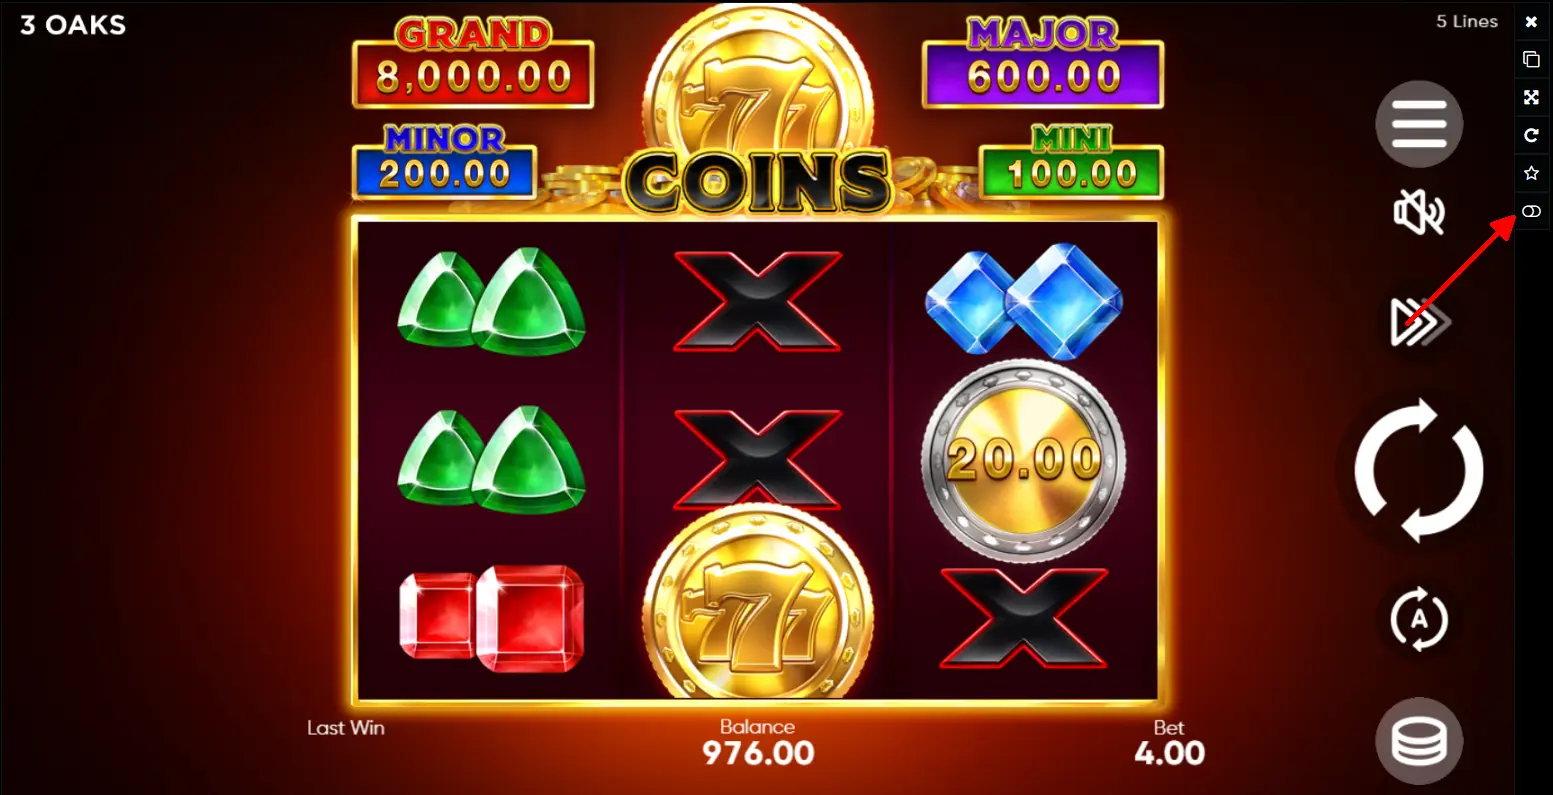Open bet settings coin stack button
The width and height of the screenshot is (1553, 795).
(x=1419, y=741)
